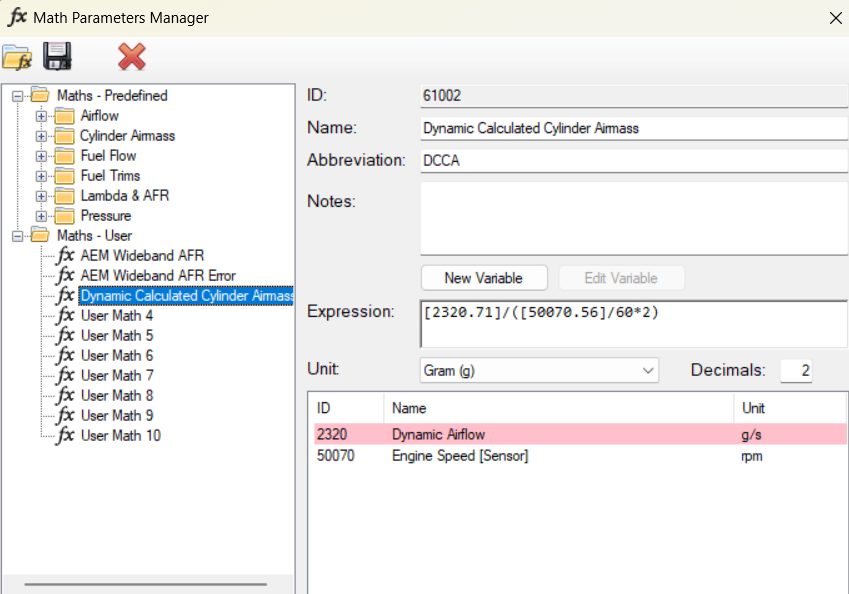
Task: Select User Math 8
Action: [117, 396]
